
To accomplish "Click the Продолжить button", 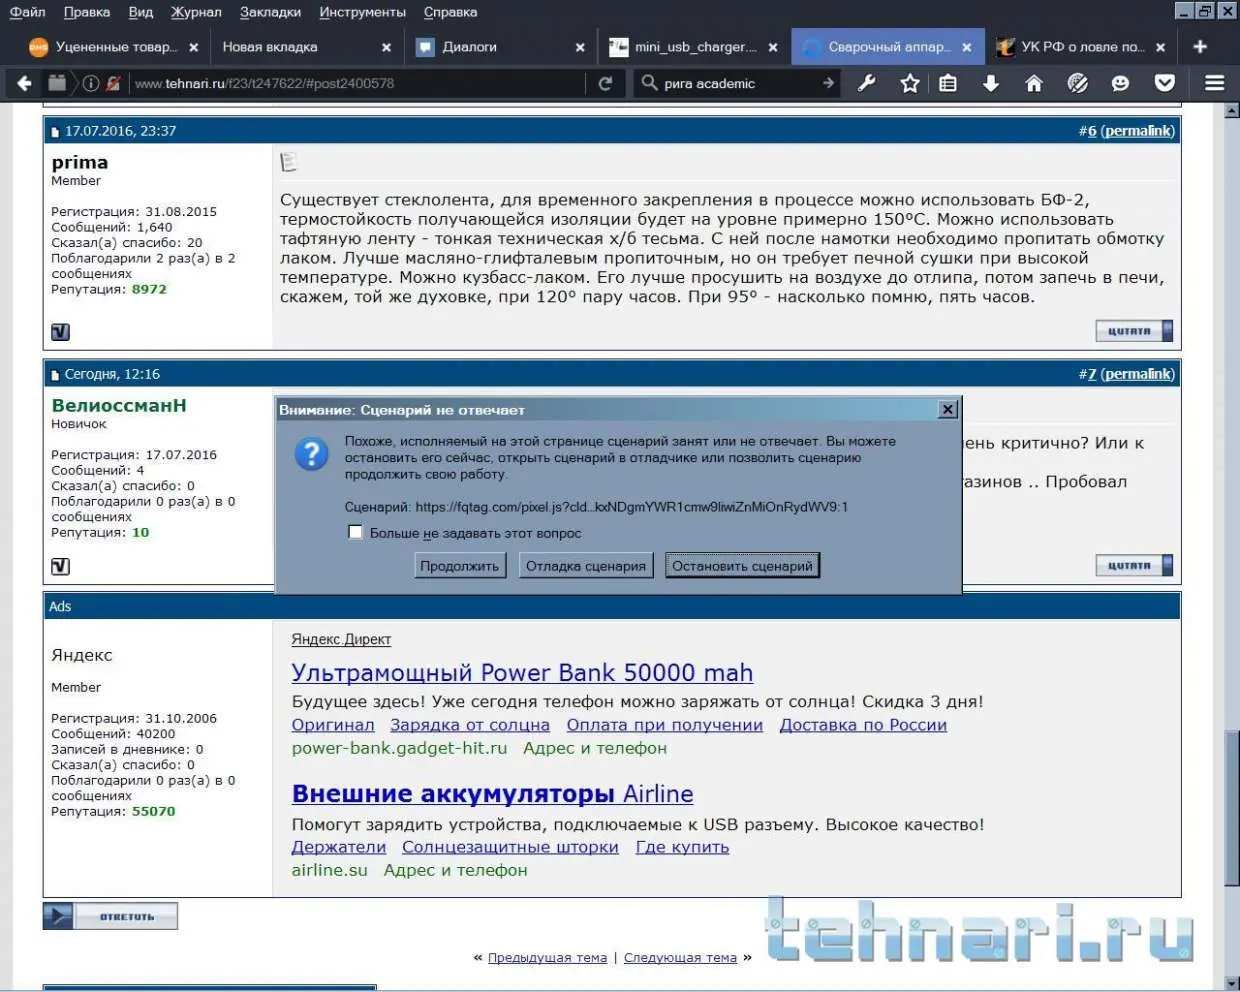I will (x=459, y=566).
